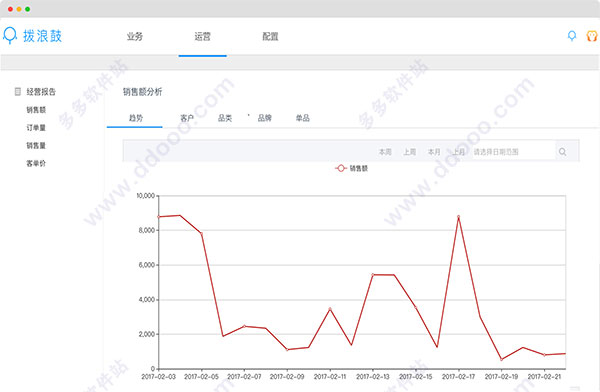Click the chart peak point at 2017-02-17

[458, 217]
